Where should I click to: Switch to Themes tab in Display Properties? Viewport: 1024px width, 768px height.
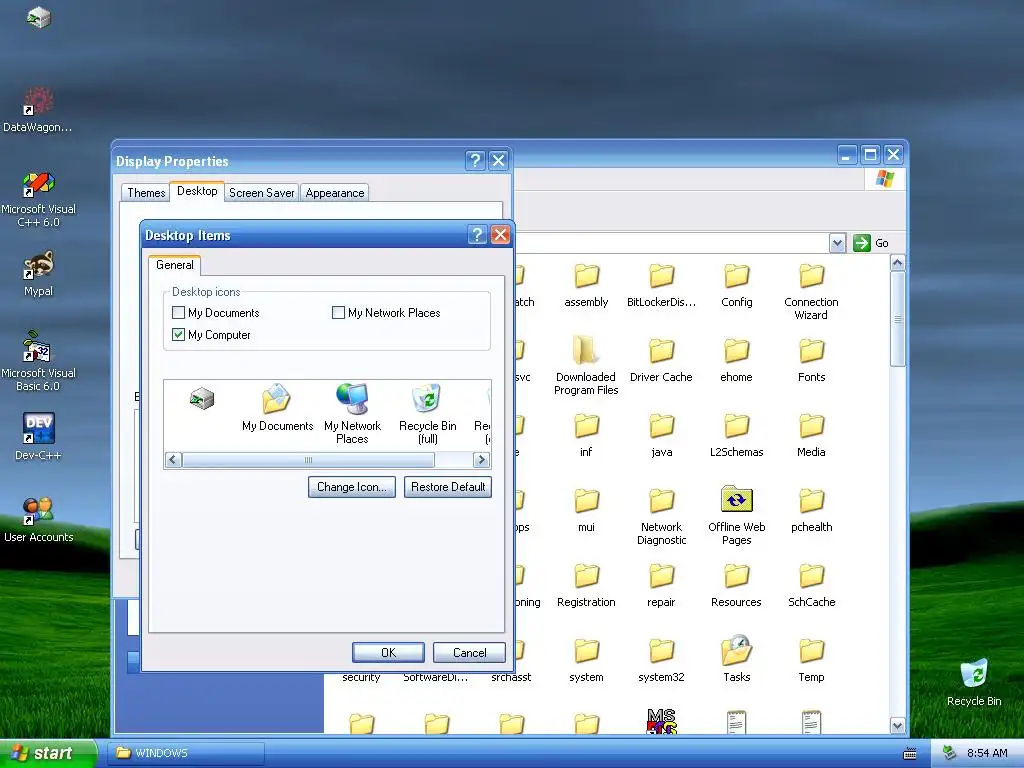146,193
